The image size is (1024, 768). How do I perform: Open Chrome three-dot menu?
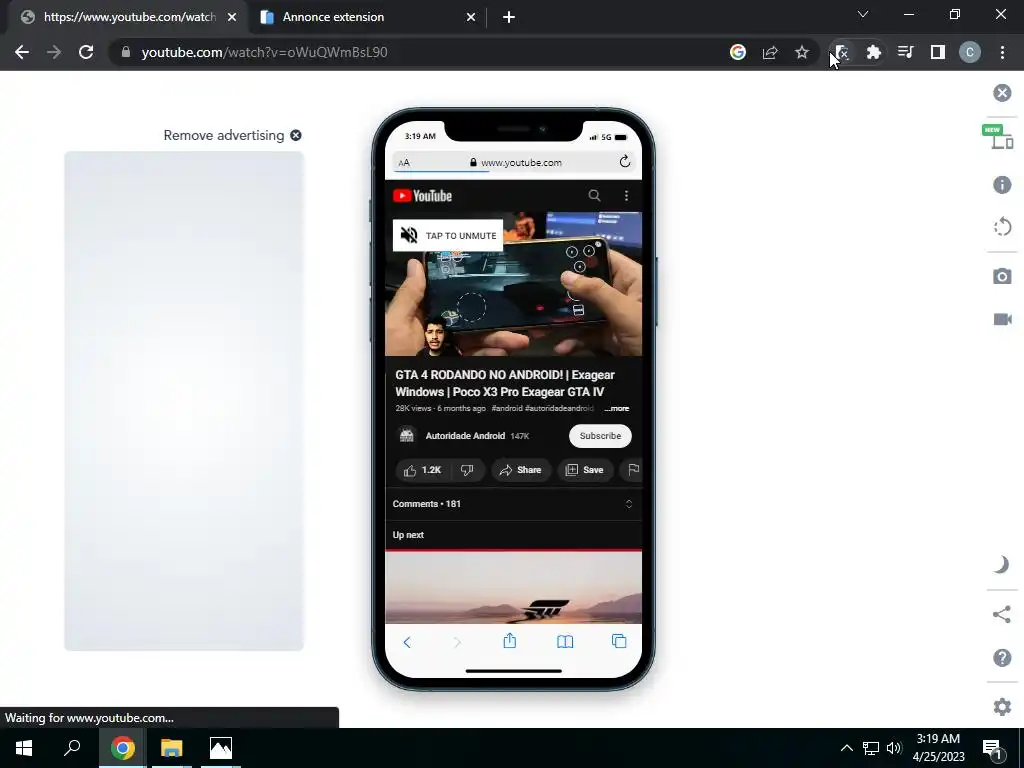pyautogui.click(x=1002, y=52)
